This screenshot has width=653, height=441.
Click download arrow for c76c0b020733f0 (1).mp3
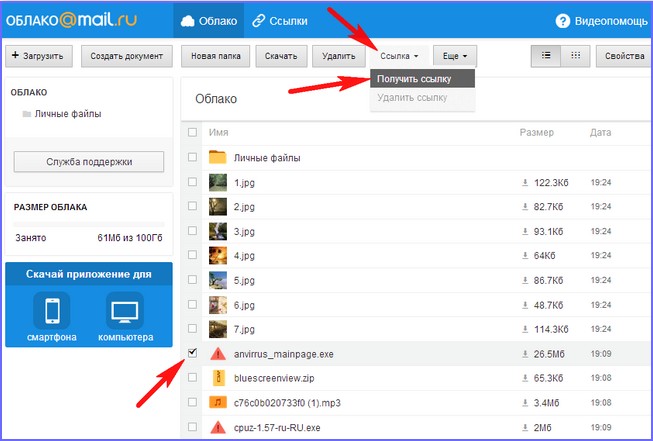tap(525, 403)
